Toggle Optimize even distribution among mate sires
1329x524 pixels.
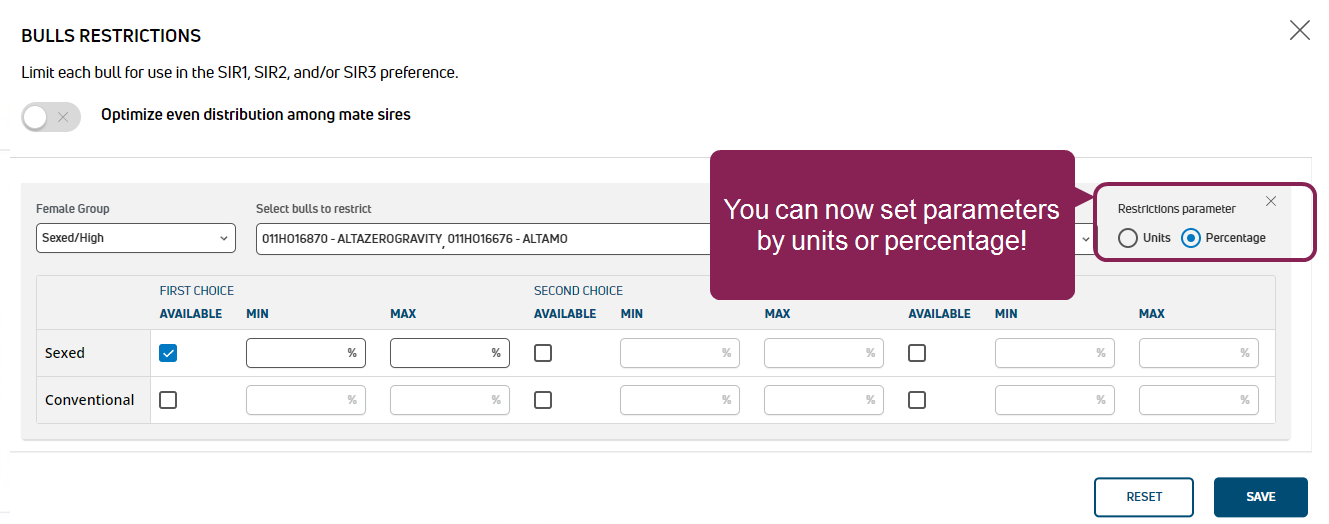tap(51, 117)
